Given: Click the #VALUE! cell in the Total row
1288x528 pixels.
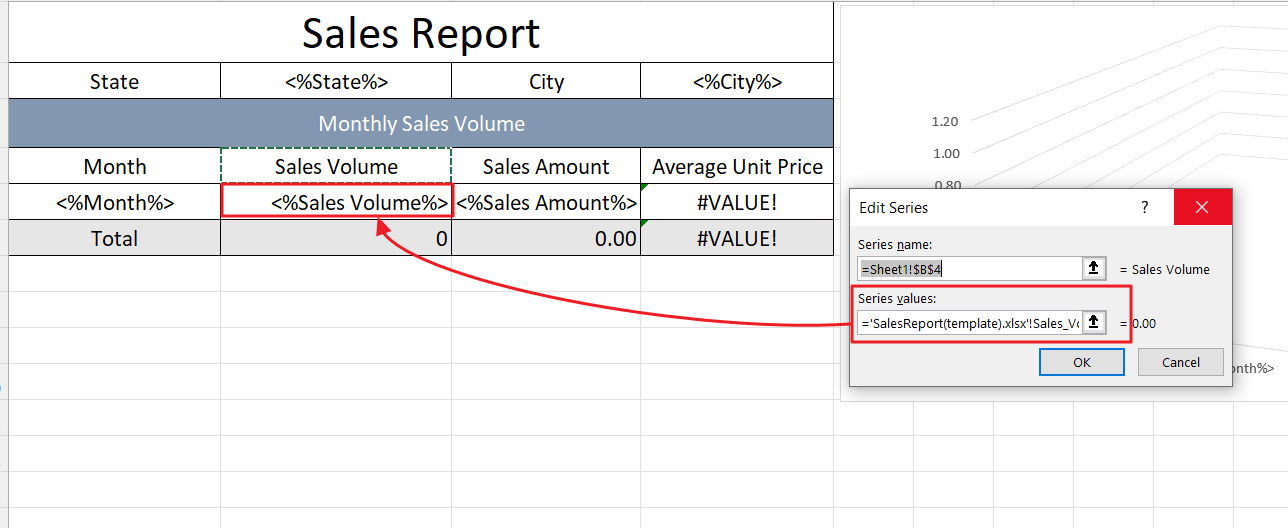Looking at the screenshot, I should click(737, 239).
